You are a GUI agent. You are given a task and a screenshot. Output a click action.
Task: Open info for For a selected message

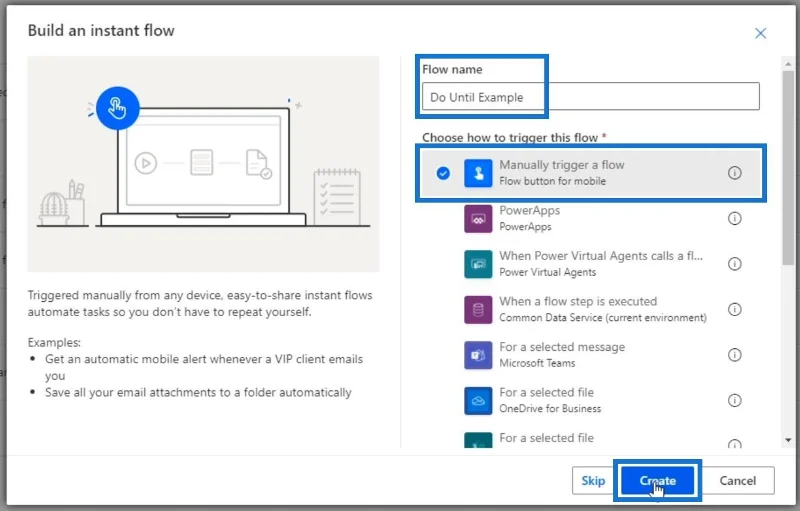click(x=734, y=354)
